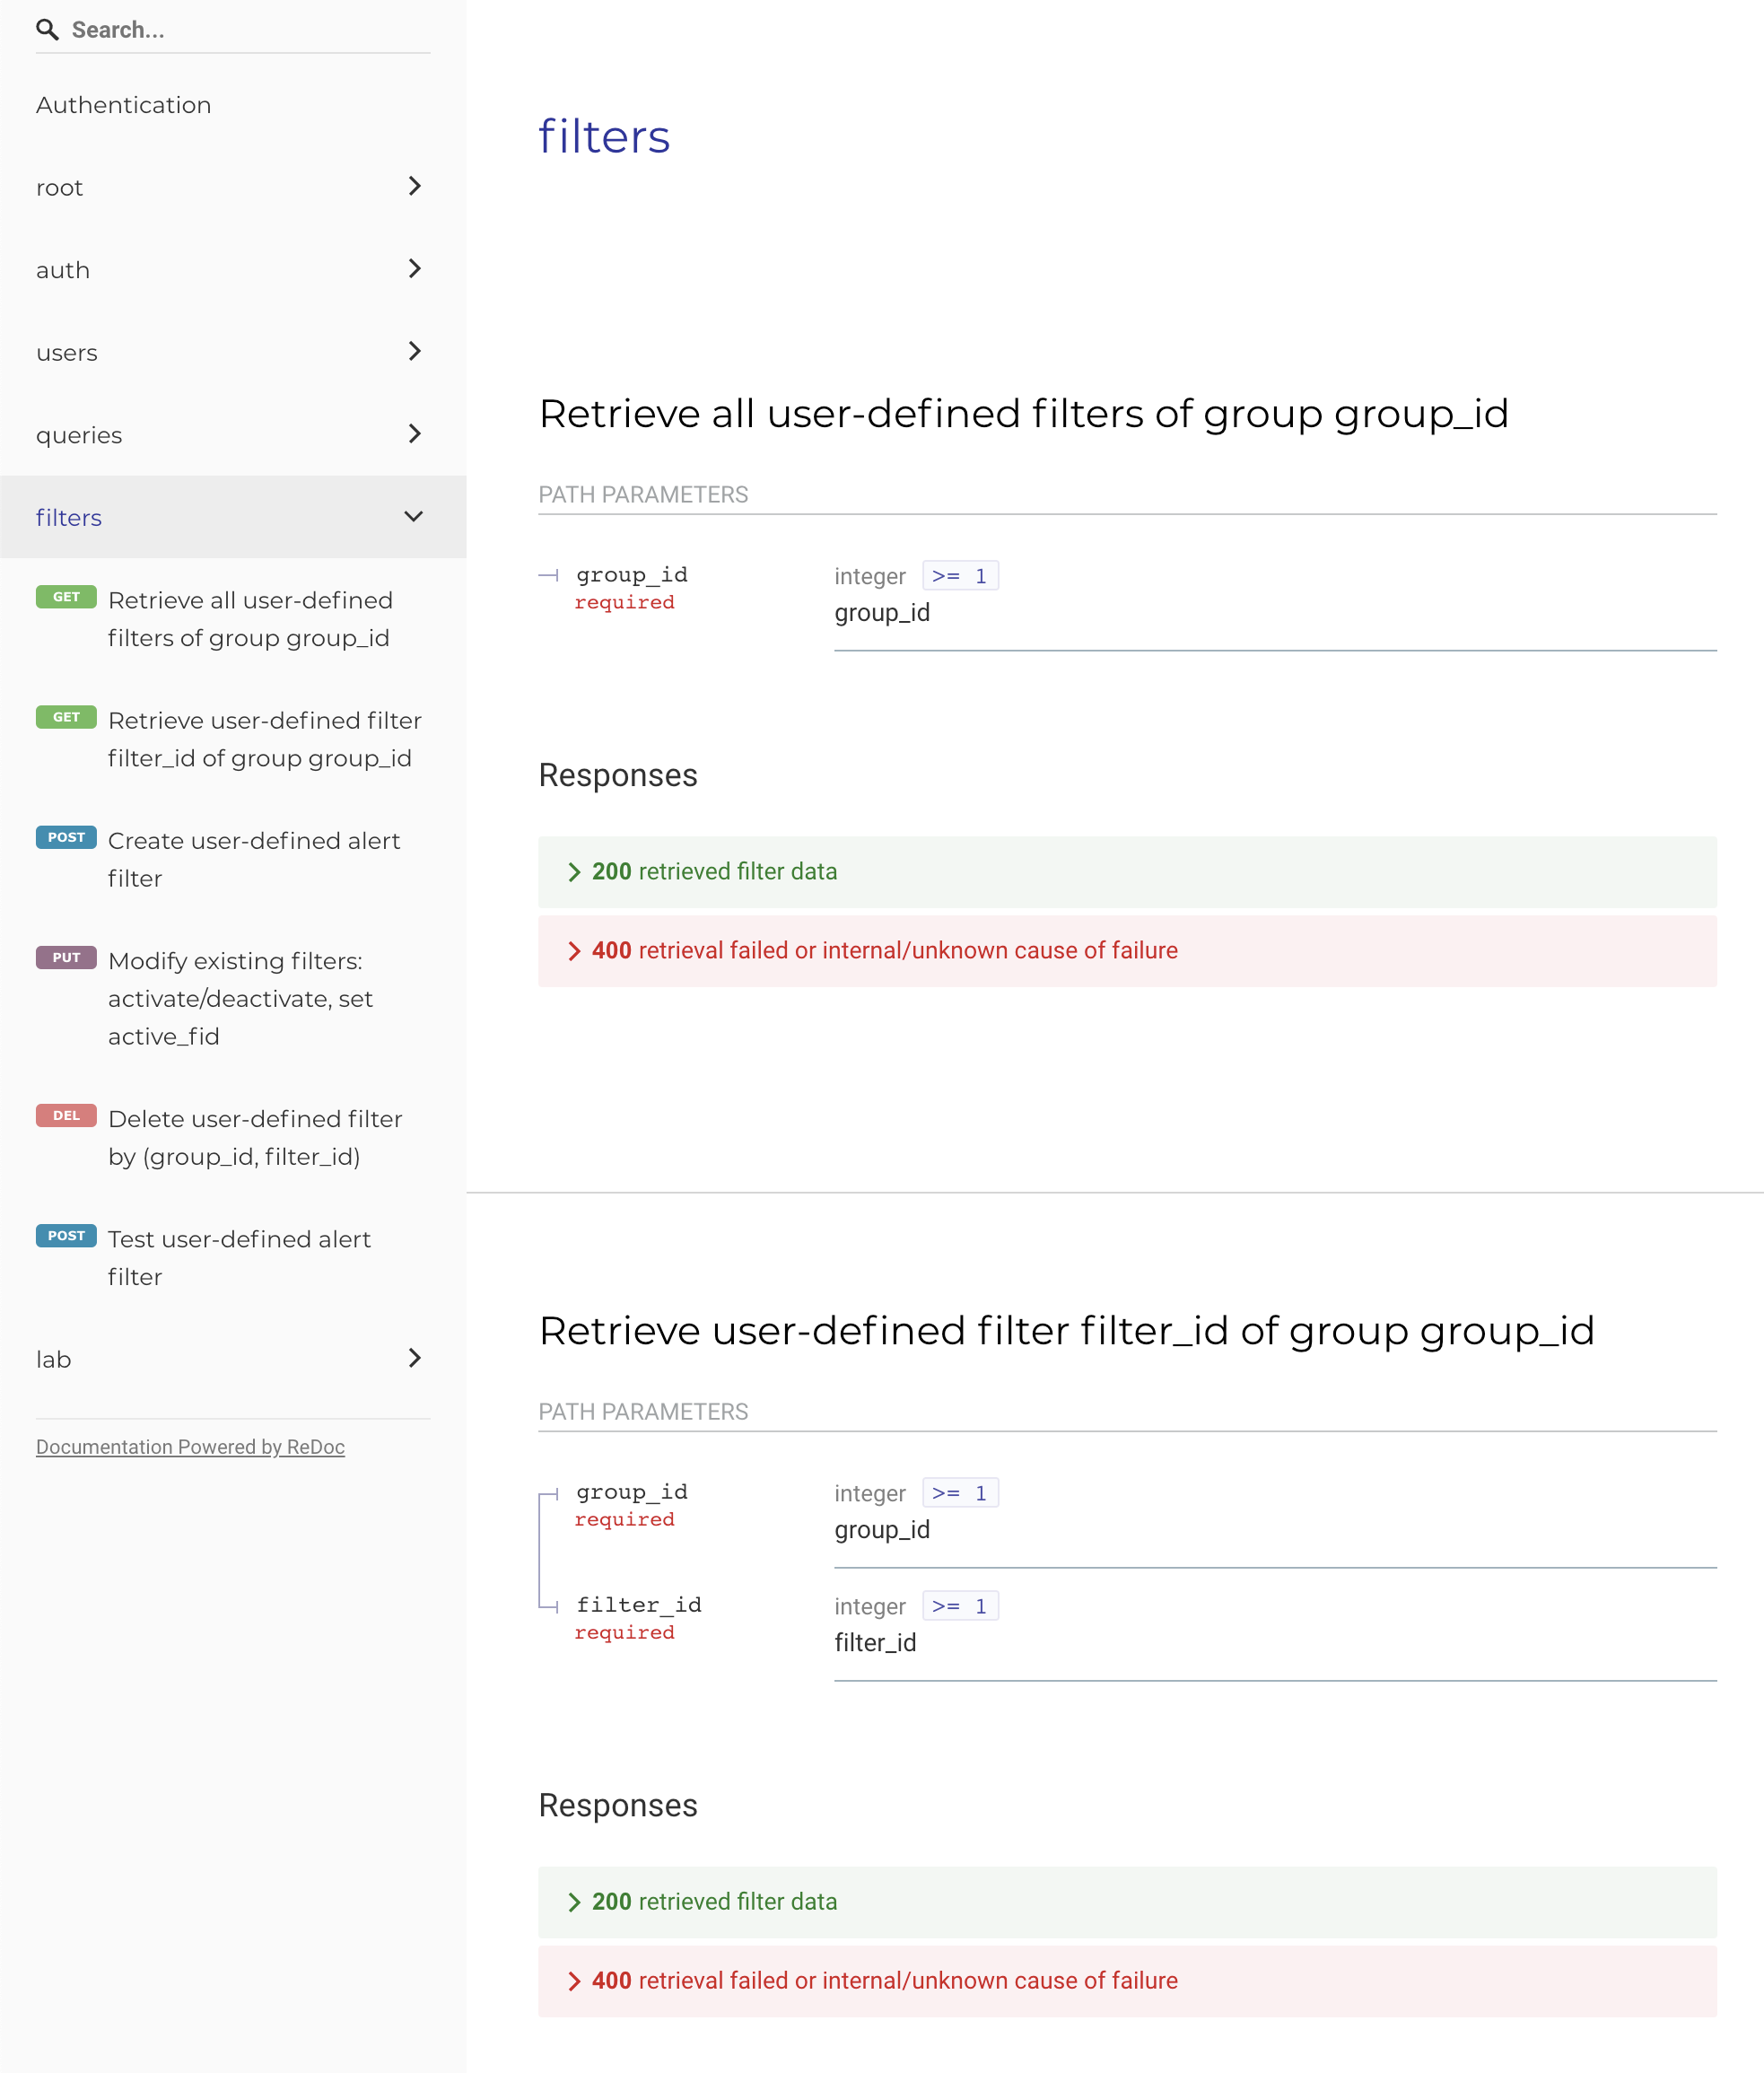The width and height of the screenshot is (1764, 2073).
Task: Select the root menu item
Action: click(233, 187)
